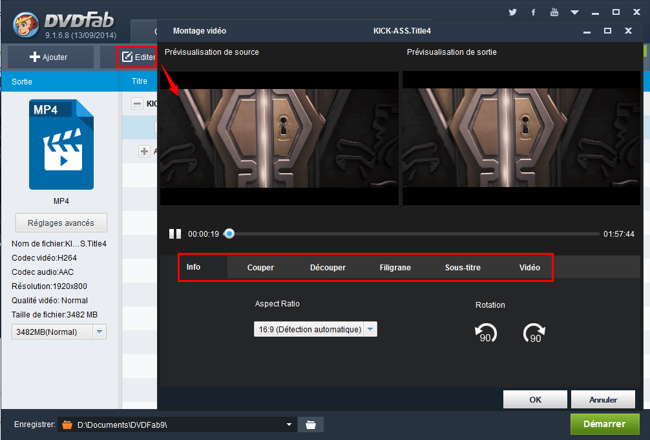Switch to the Couper tab

pyautogui.click(x=261, y=267)
